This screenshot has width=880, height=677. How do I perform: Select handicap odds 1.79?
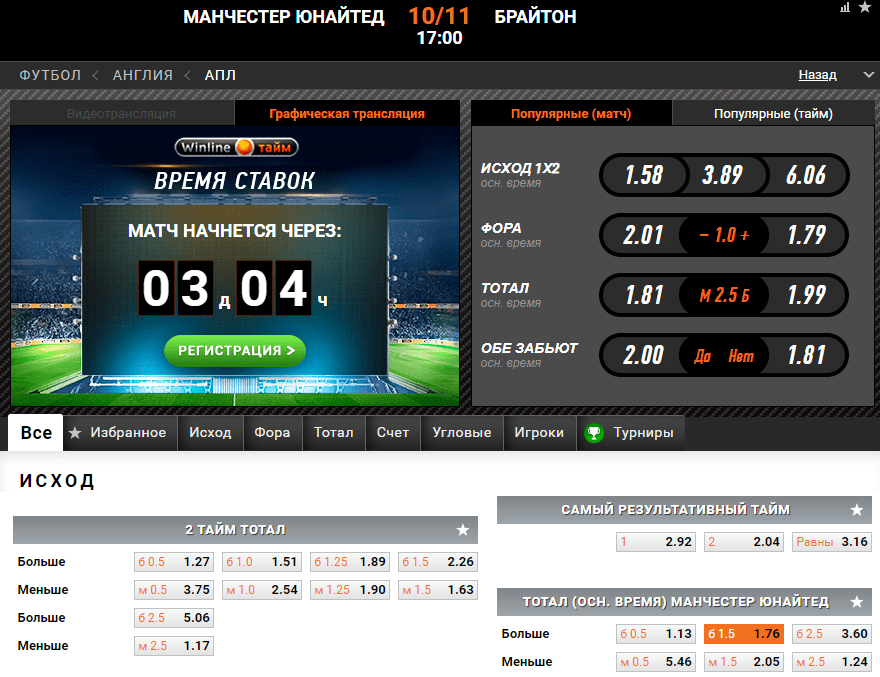pyautogui.click(x=806, y=235)
